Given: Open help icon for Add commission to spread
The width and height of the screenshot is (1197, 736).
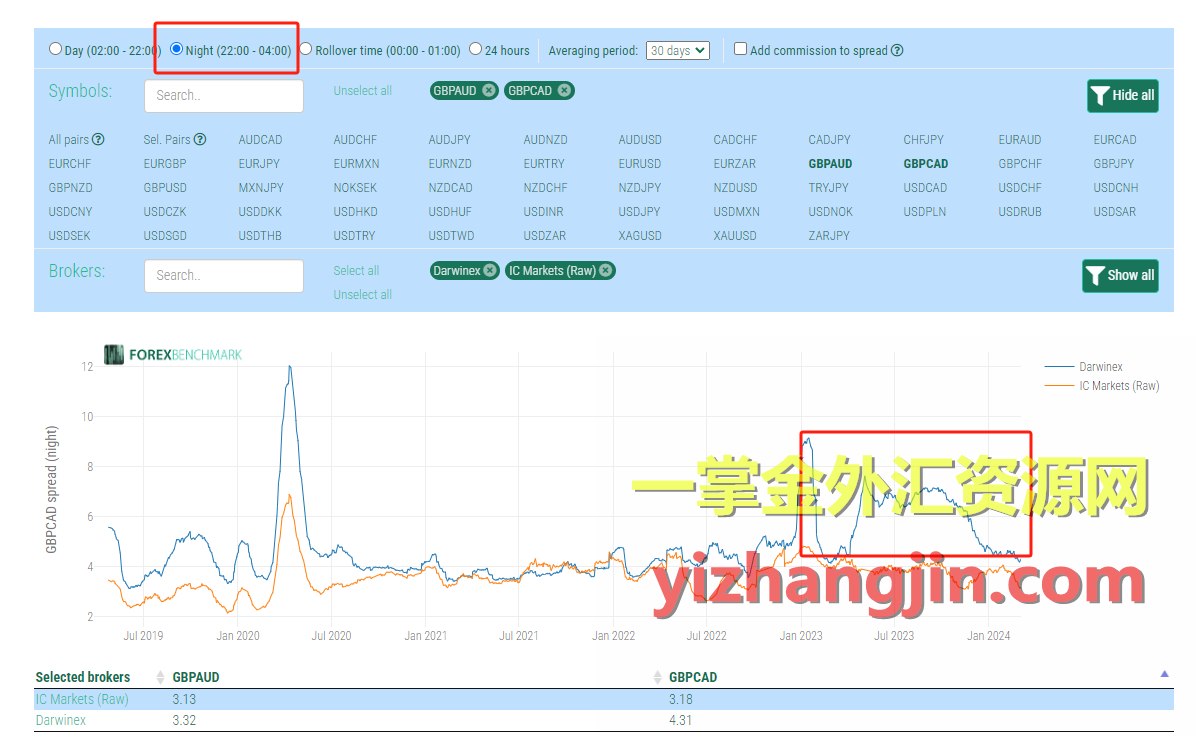Looking at the screenshot, I should (x=898, y=50).
